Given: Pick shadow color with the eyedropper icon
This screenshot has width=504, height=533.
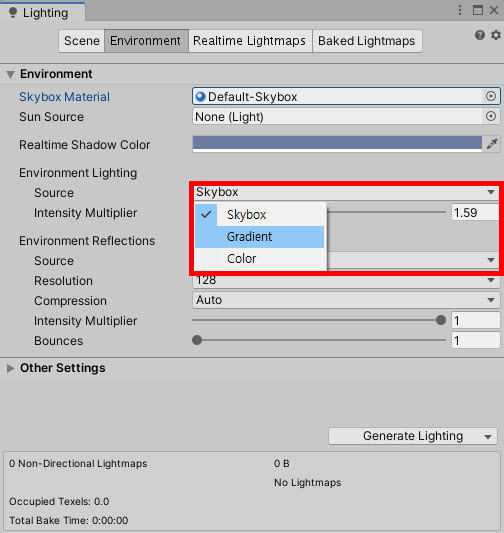Looking at the screenshot, I should (492, 144).
